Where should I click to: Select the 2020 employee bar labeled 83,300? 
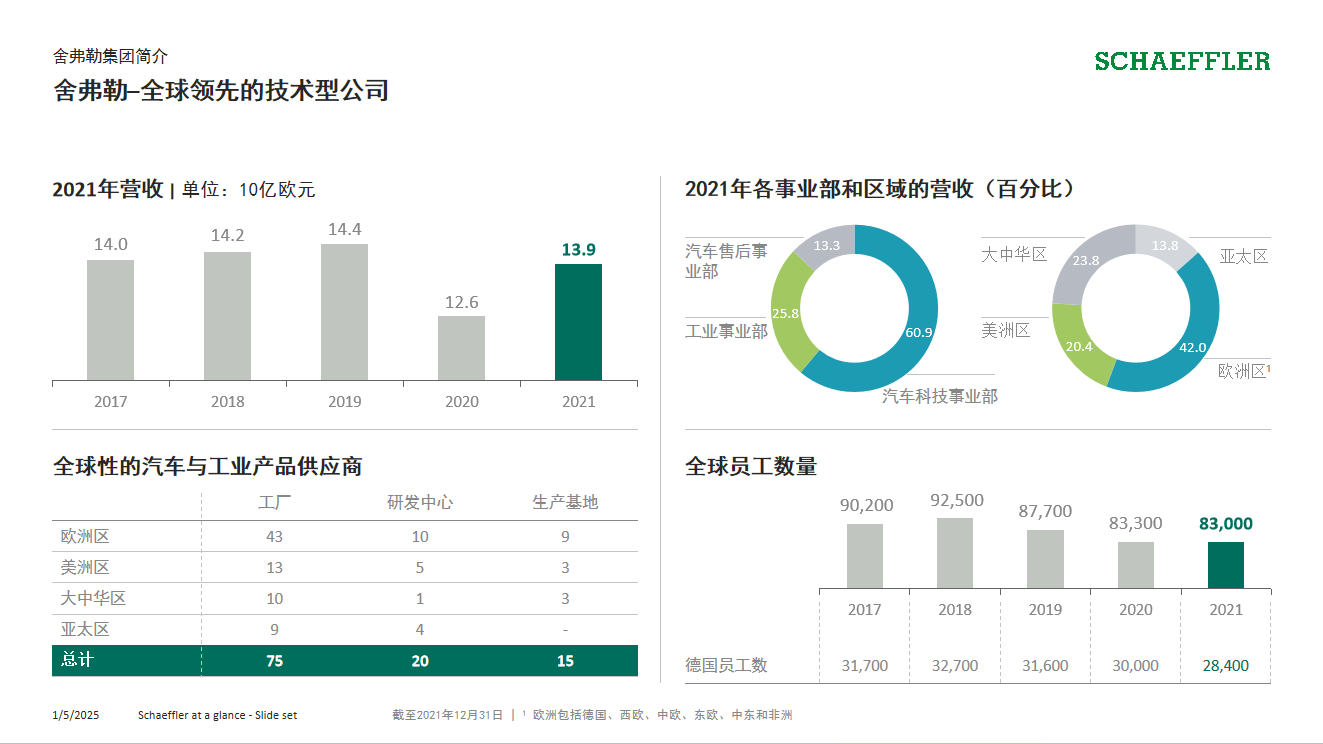click(x=1136, y=565)
